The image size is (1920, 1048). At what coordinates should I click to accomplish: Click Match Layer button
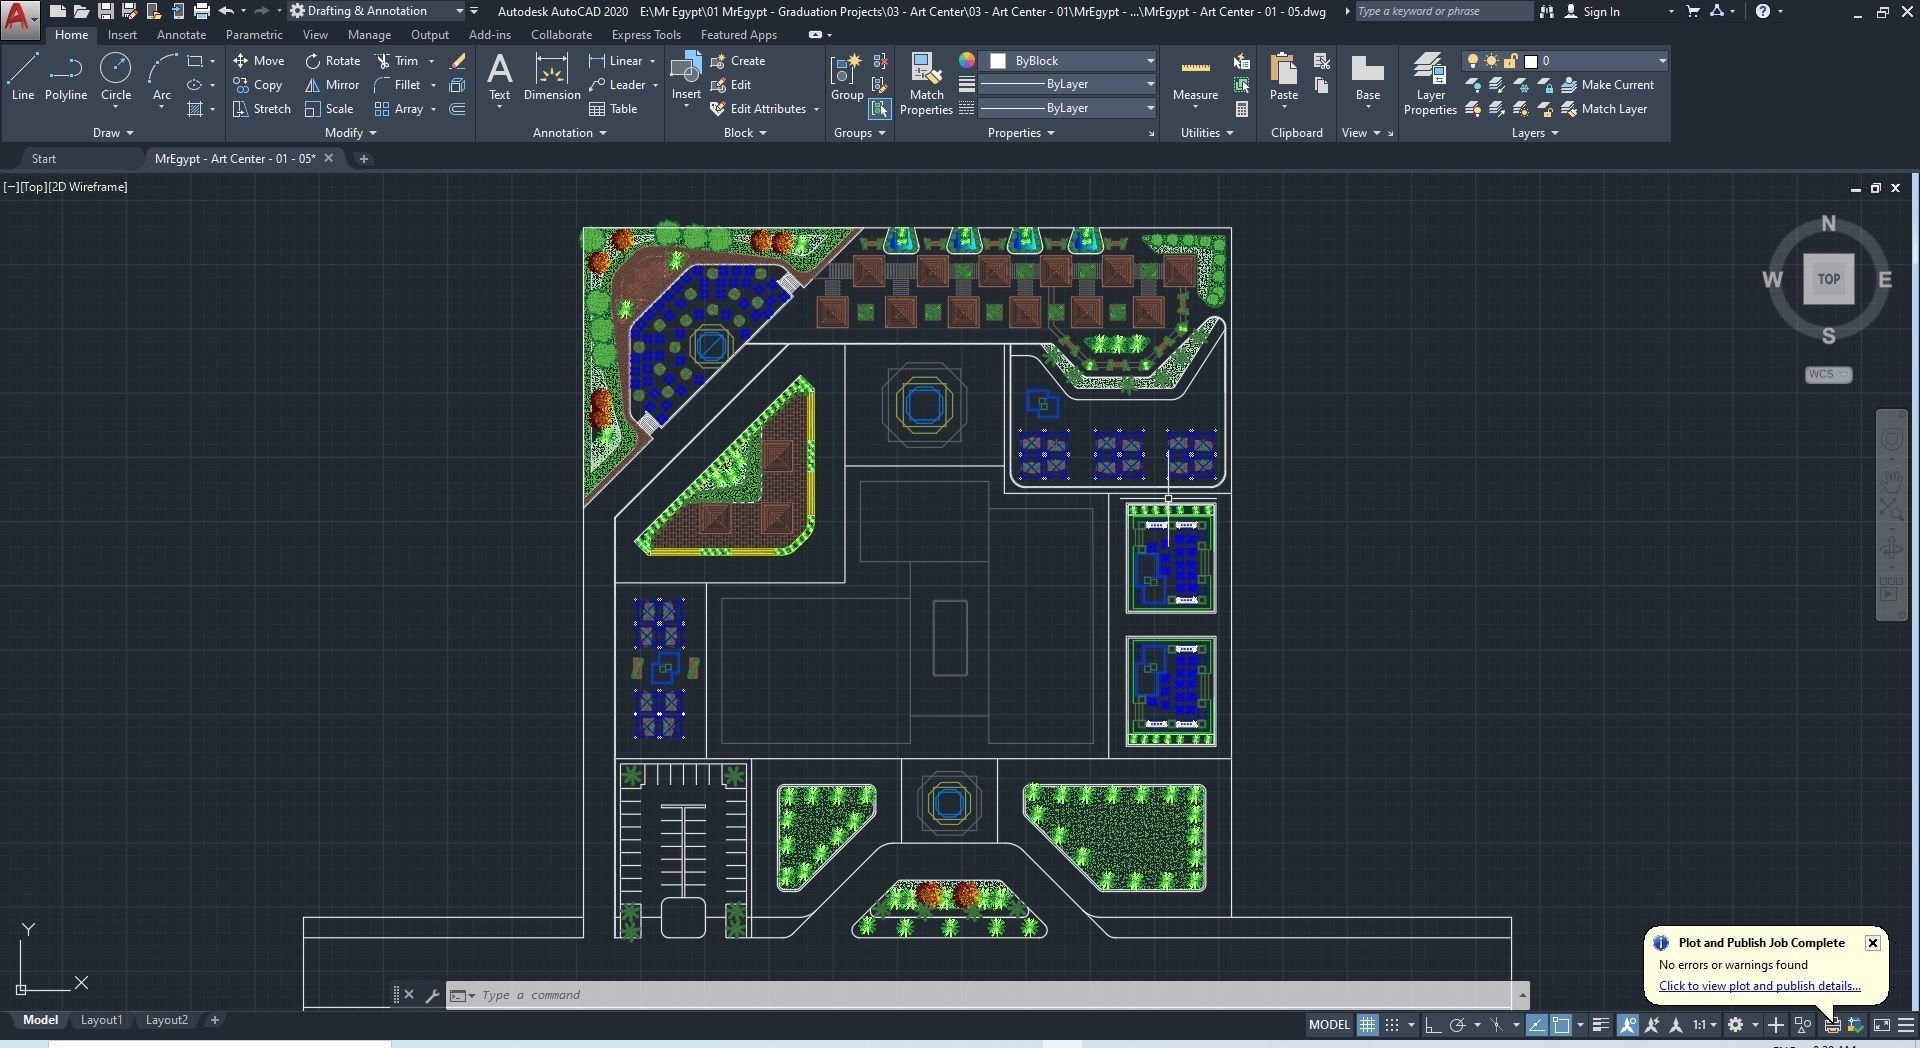pos(1604,109)
